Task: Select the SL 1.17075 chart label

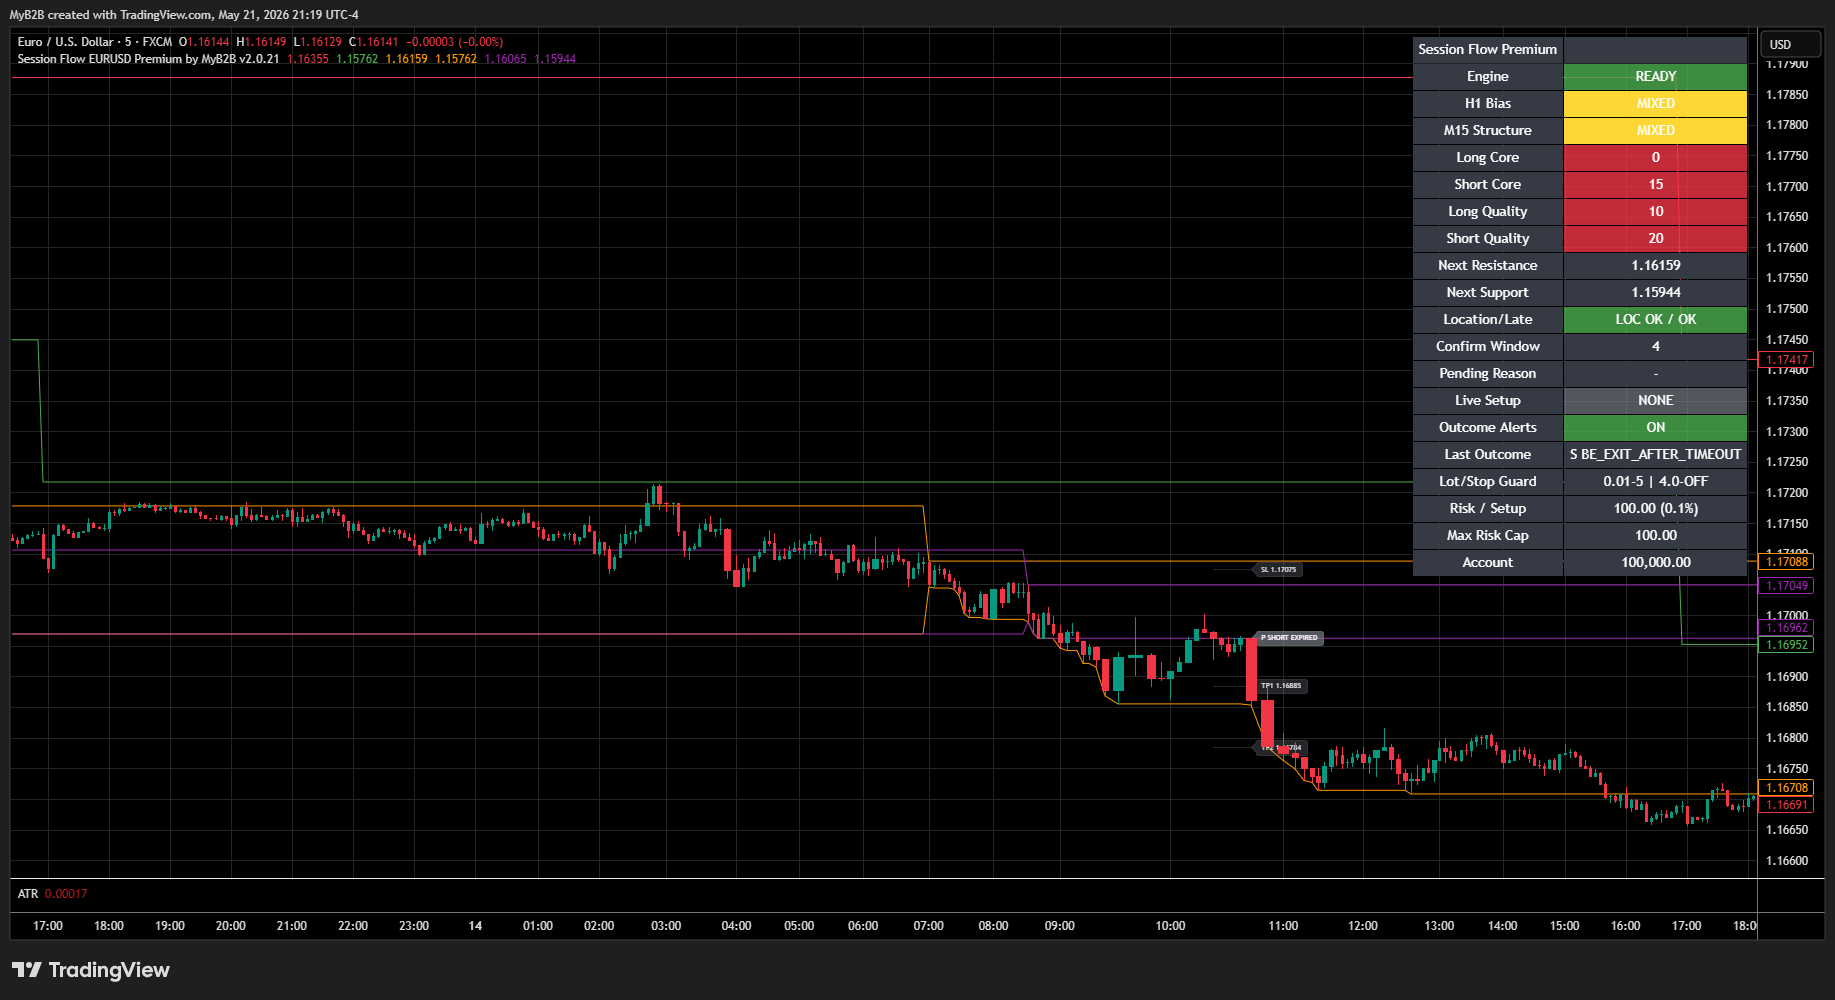Action: pyautogui.click(x=1277, y=570)
